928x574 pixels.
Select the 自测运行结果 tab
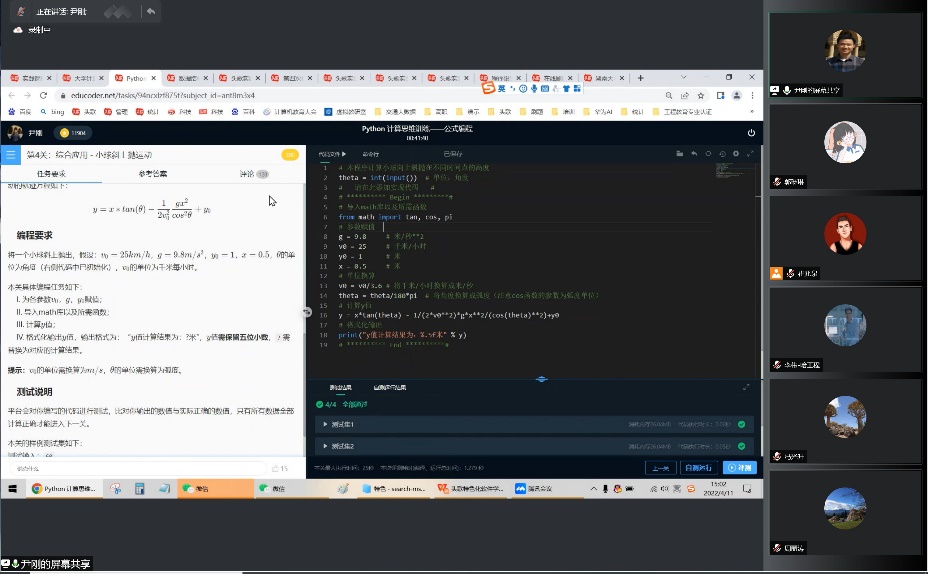tap(389, 386)
